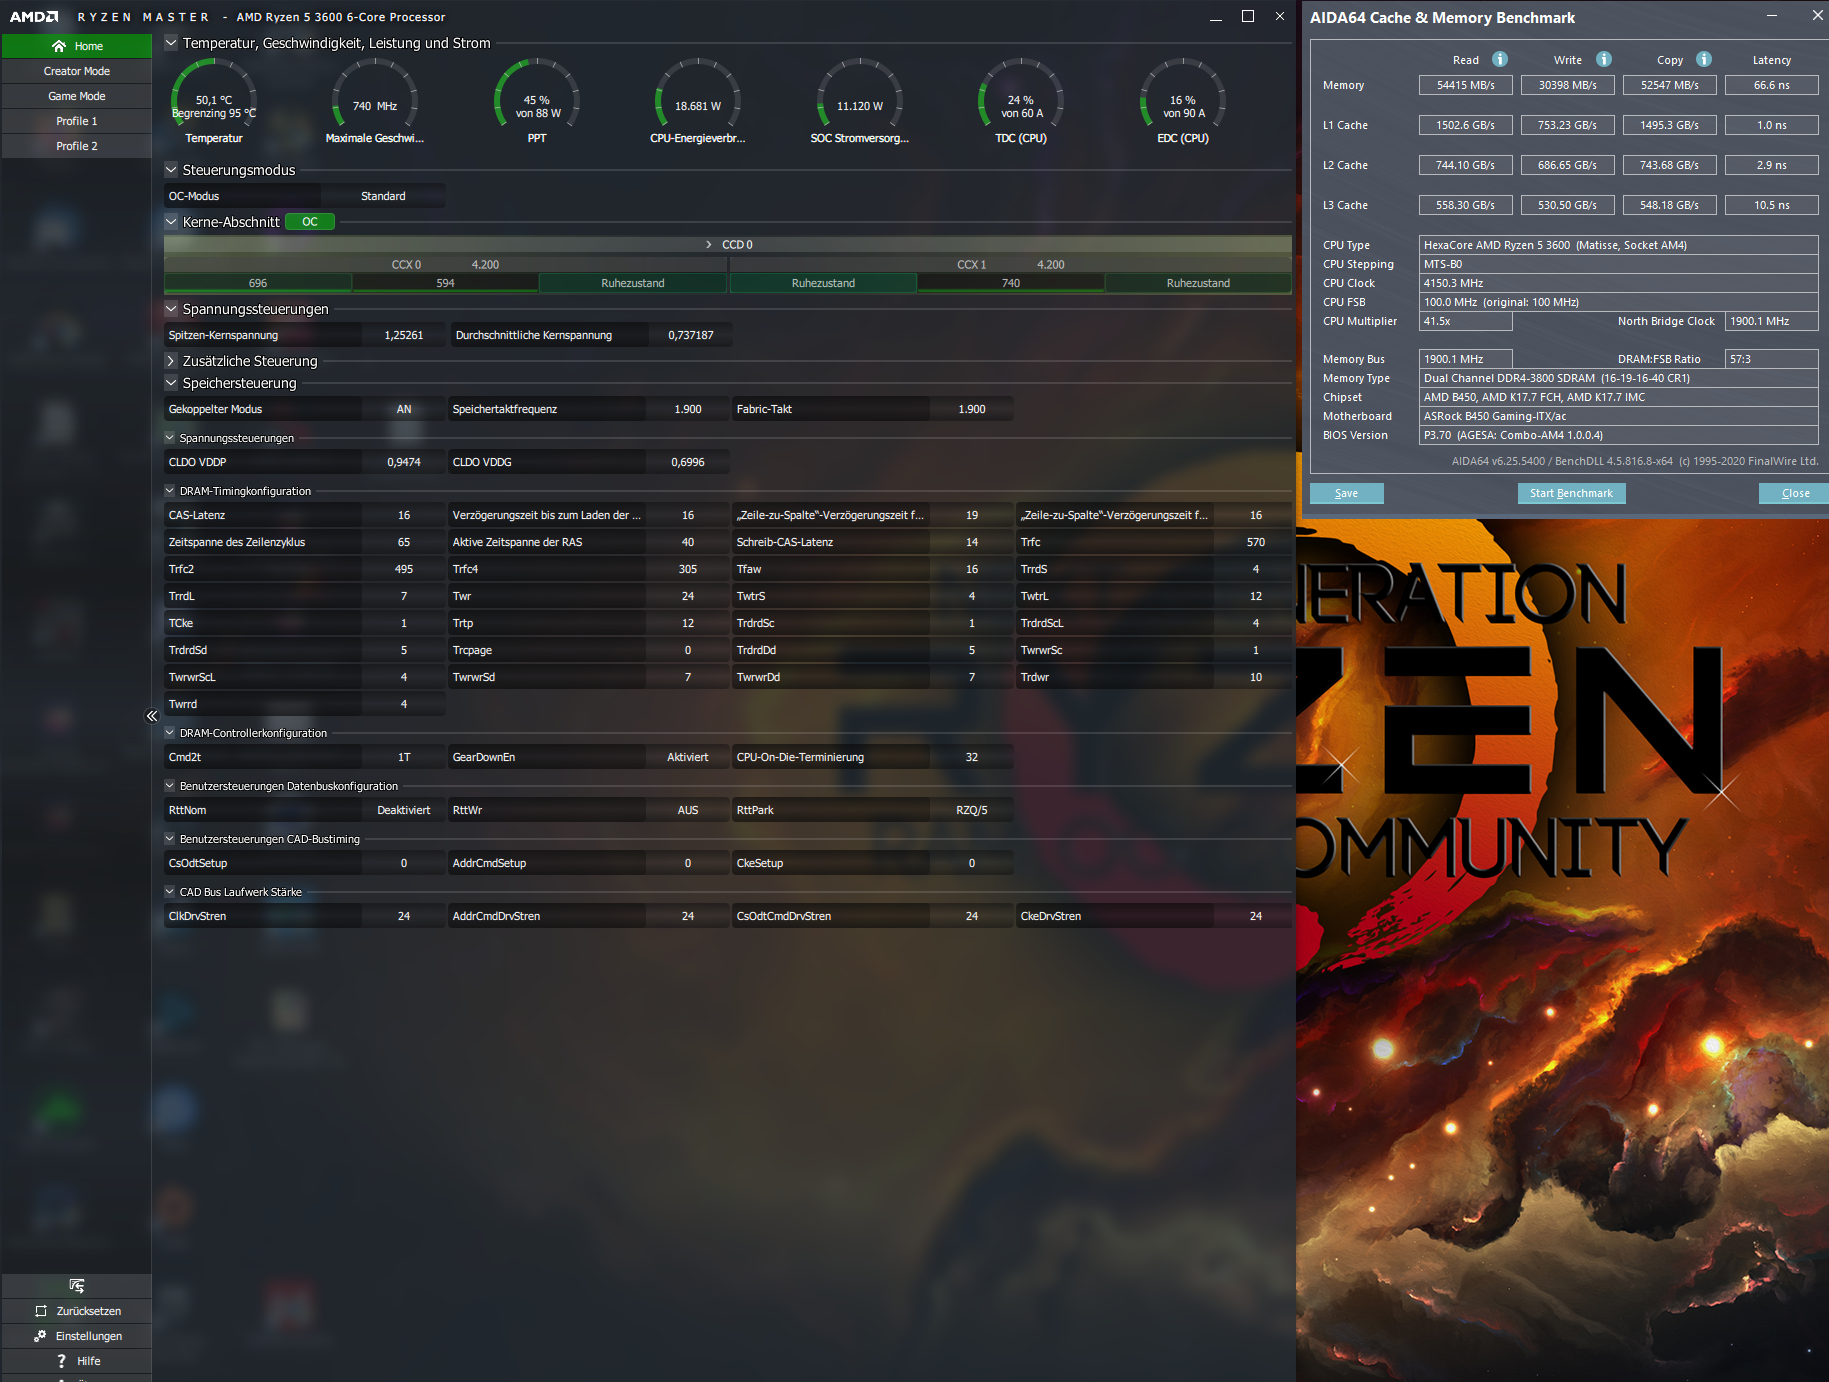
Task: Click the OC-Modus Standard value
Action: [383, 196]
